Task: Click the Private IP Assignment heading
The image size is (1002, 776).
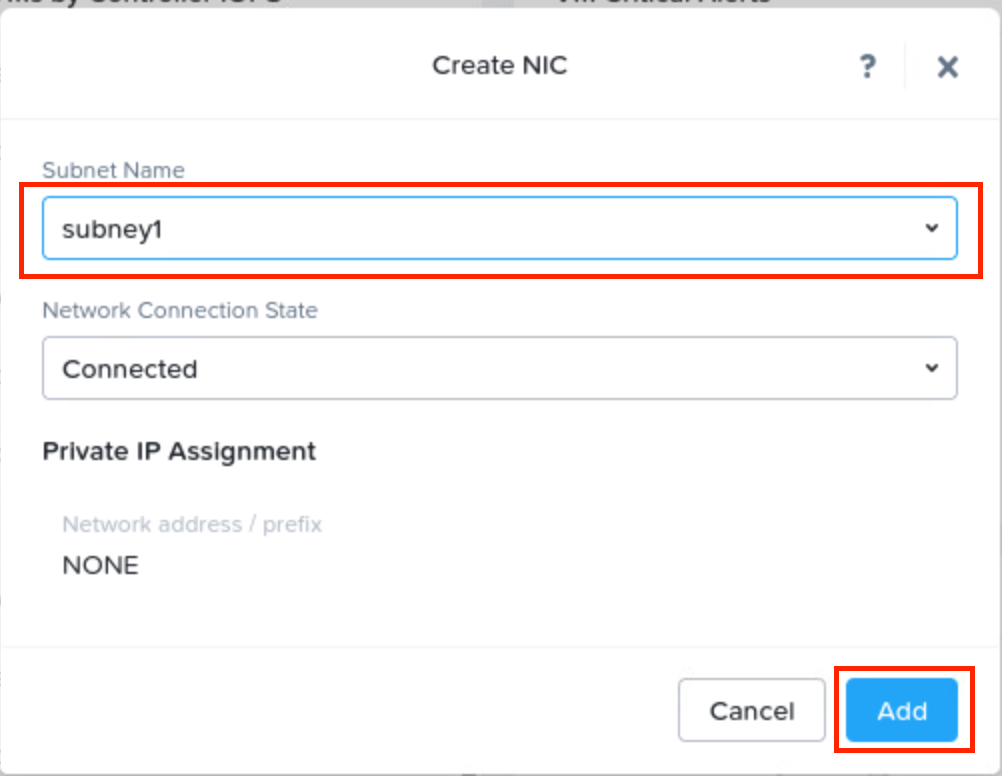Action: pos(178,451)
